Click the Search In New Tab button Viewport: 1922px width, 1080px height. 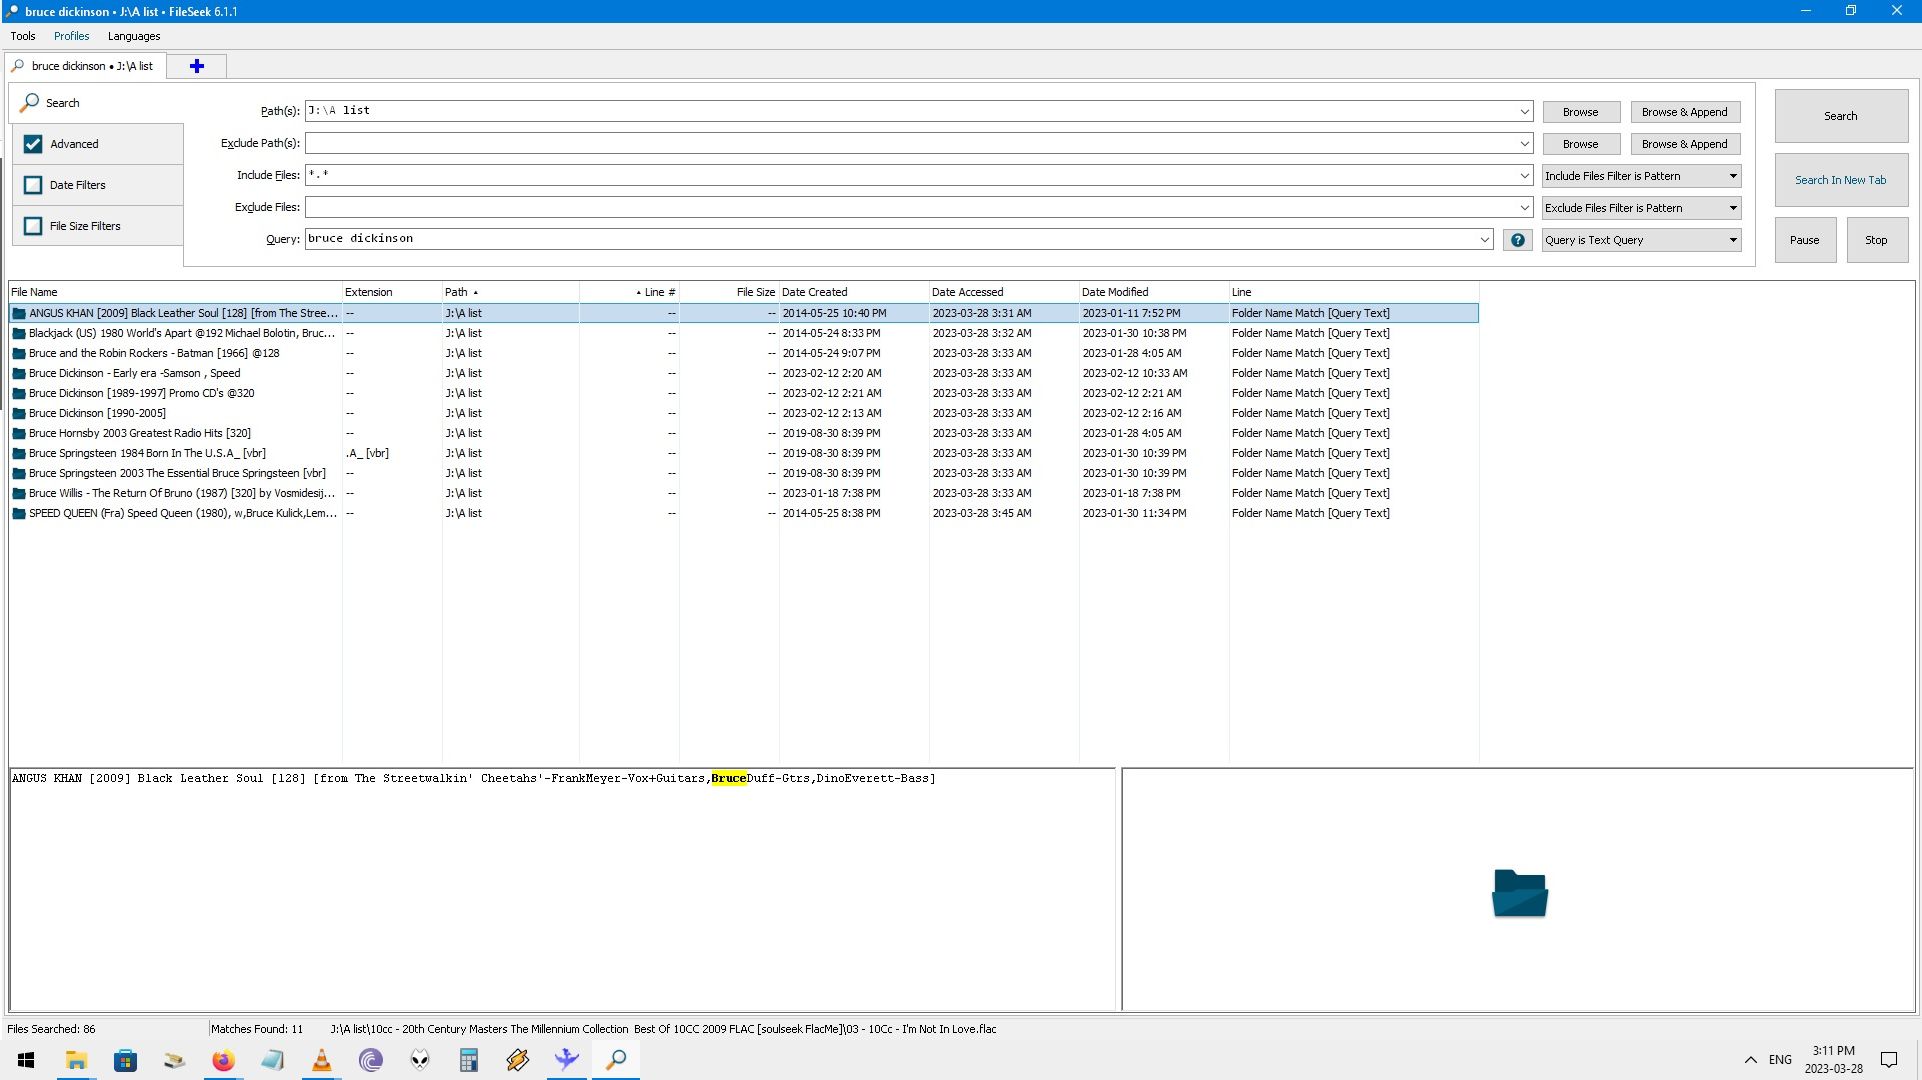1840,180
